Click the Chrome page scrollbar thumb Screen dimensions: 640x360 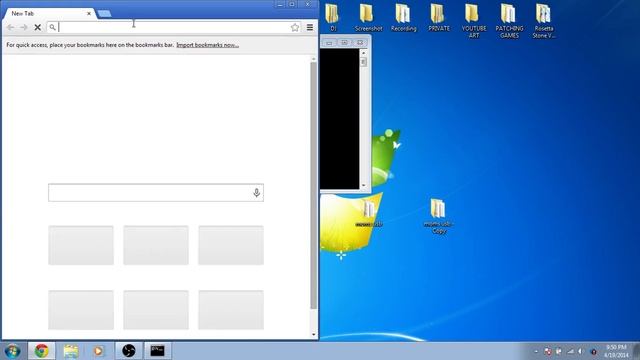(313, 186)
